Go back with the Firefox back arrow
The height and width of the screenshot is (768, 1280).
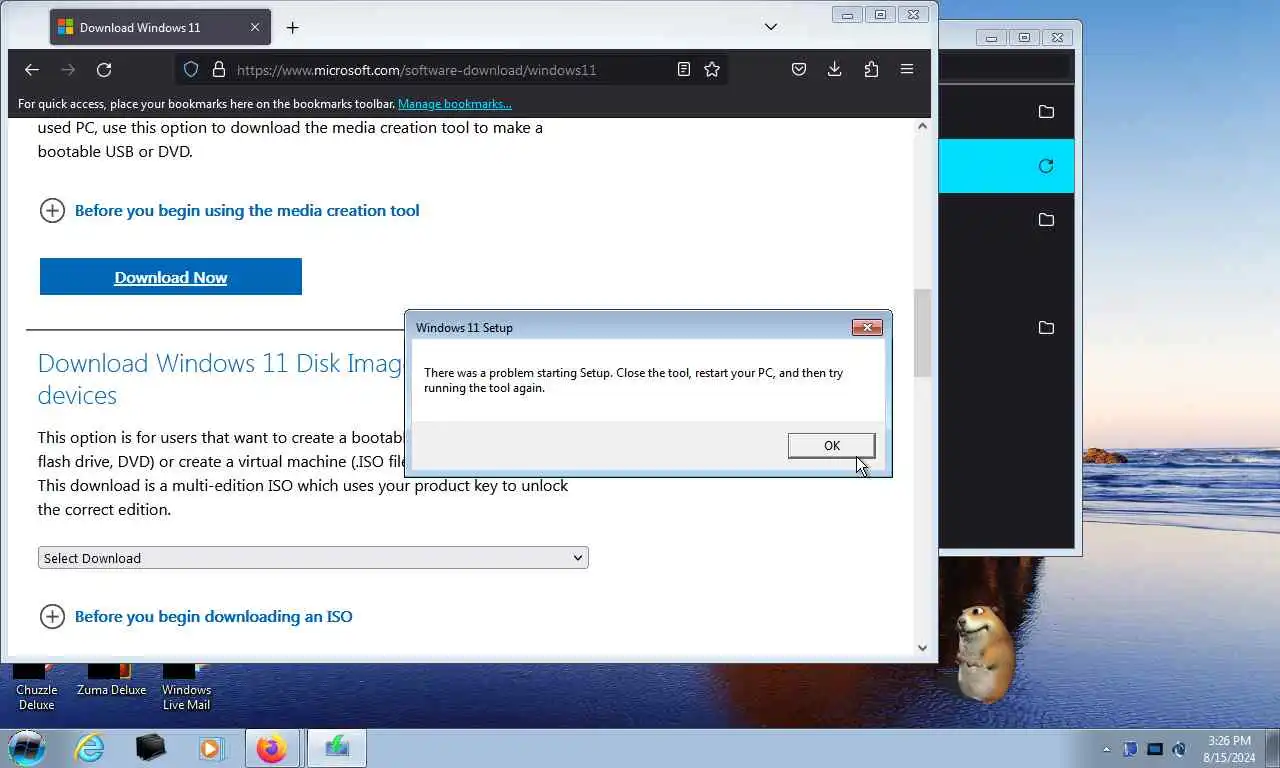pyautogui.click(x=32, y=69)
